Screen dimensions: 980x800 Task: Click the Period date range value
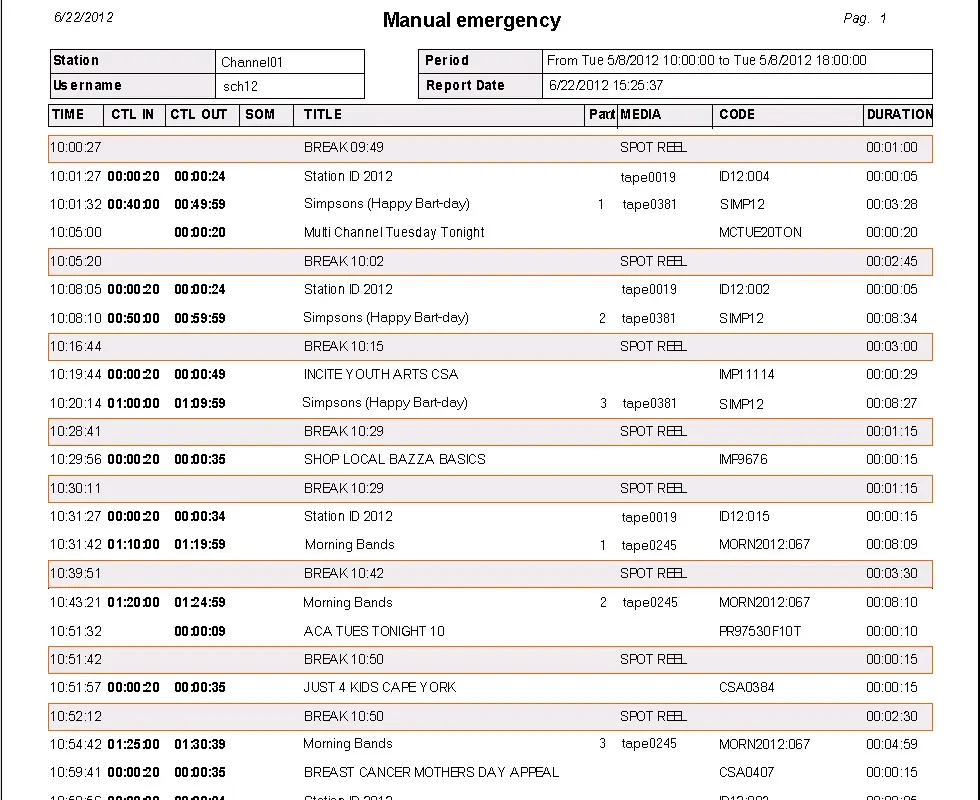coord(706,60)
